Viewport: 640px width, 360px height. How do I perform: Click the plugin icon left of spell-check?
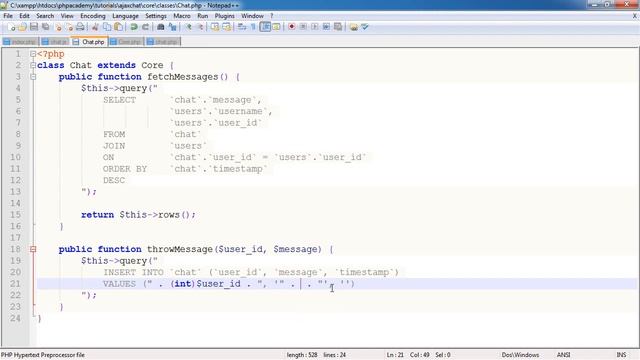(x=353, y=27)
